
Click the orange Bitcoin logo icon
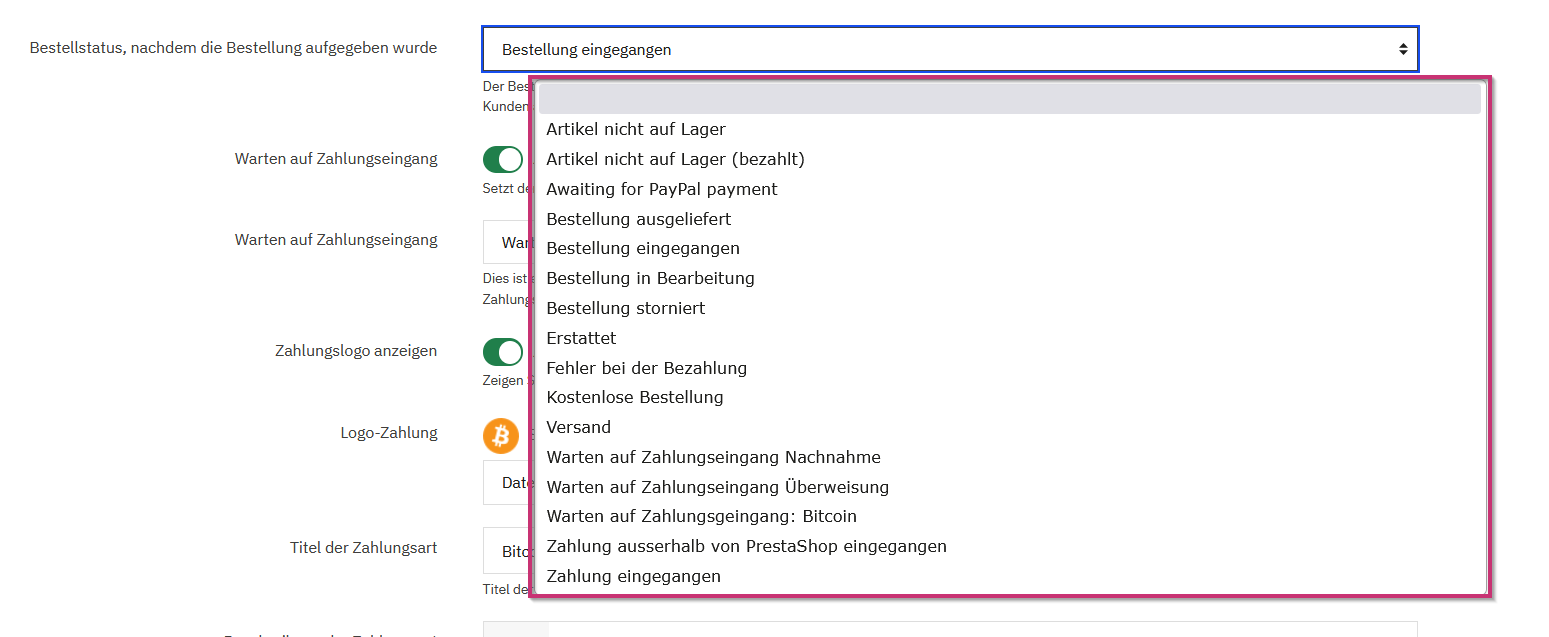501,435
